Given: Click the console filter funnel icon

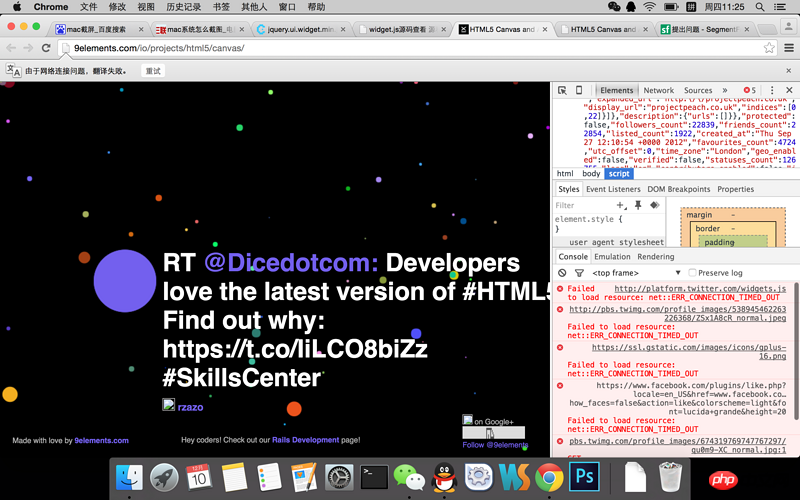Looking at the screenshot, I should [579, 273].
